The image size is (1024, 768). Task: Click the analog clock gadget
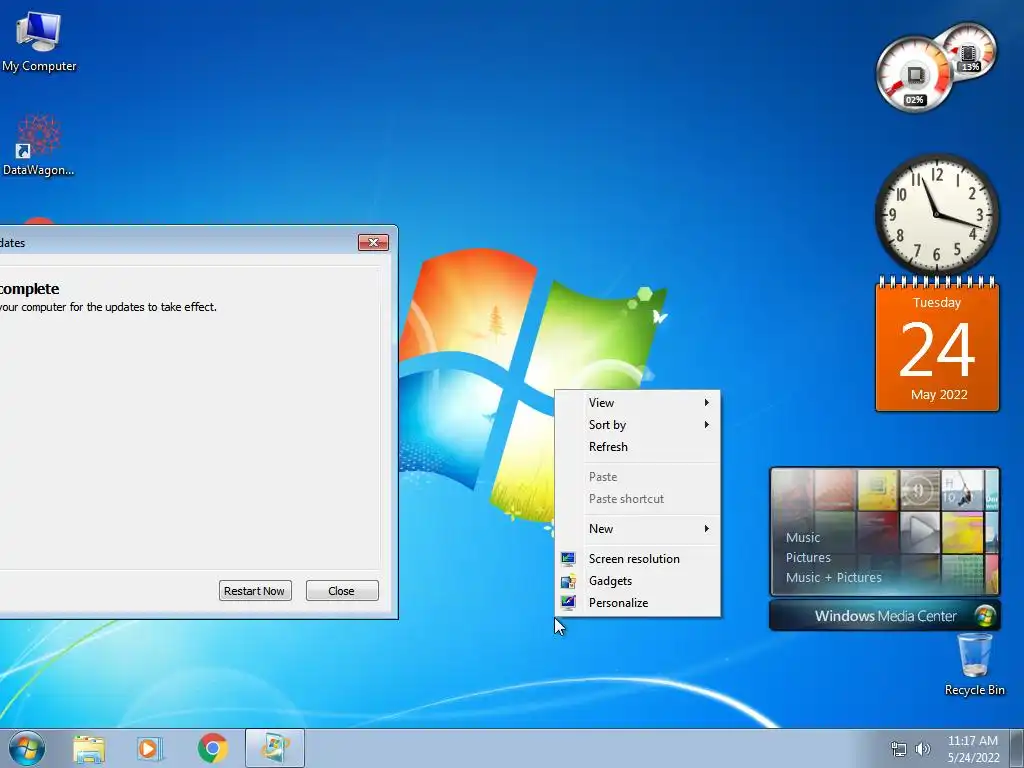pos(936,214)
